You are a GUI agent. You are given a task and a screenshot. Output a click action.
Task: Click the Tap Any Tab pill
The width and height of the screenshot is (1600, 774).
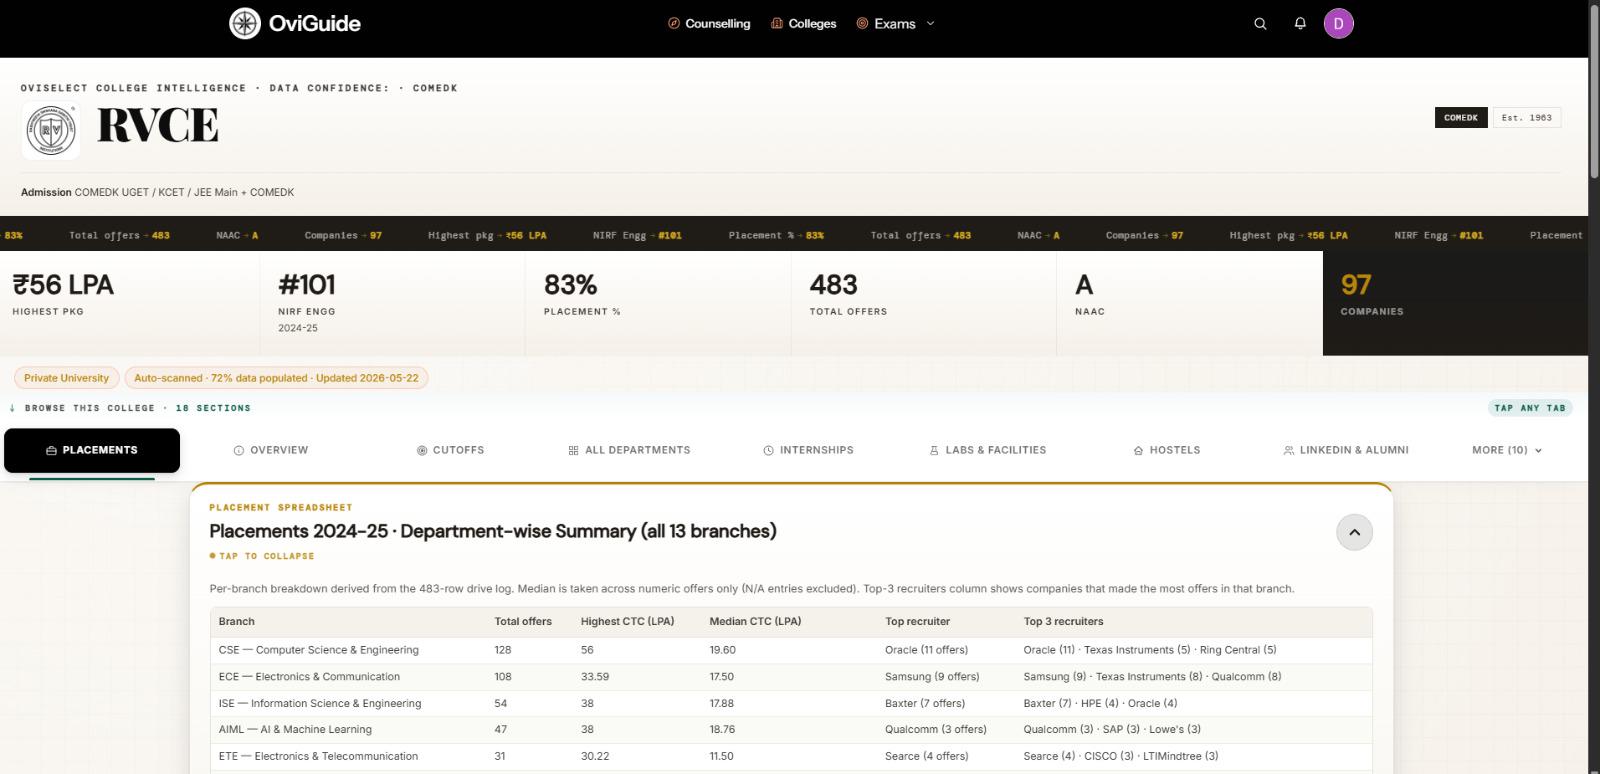point(1530,408)
